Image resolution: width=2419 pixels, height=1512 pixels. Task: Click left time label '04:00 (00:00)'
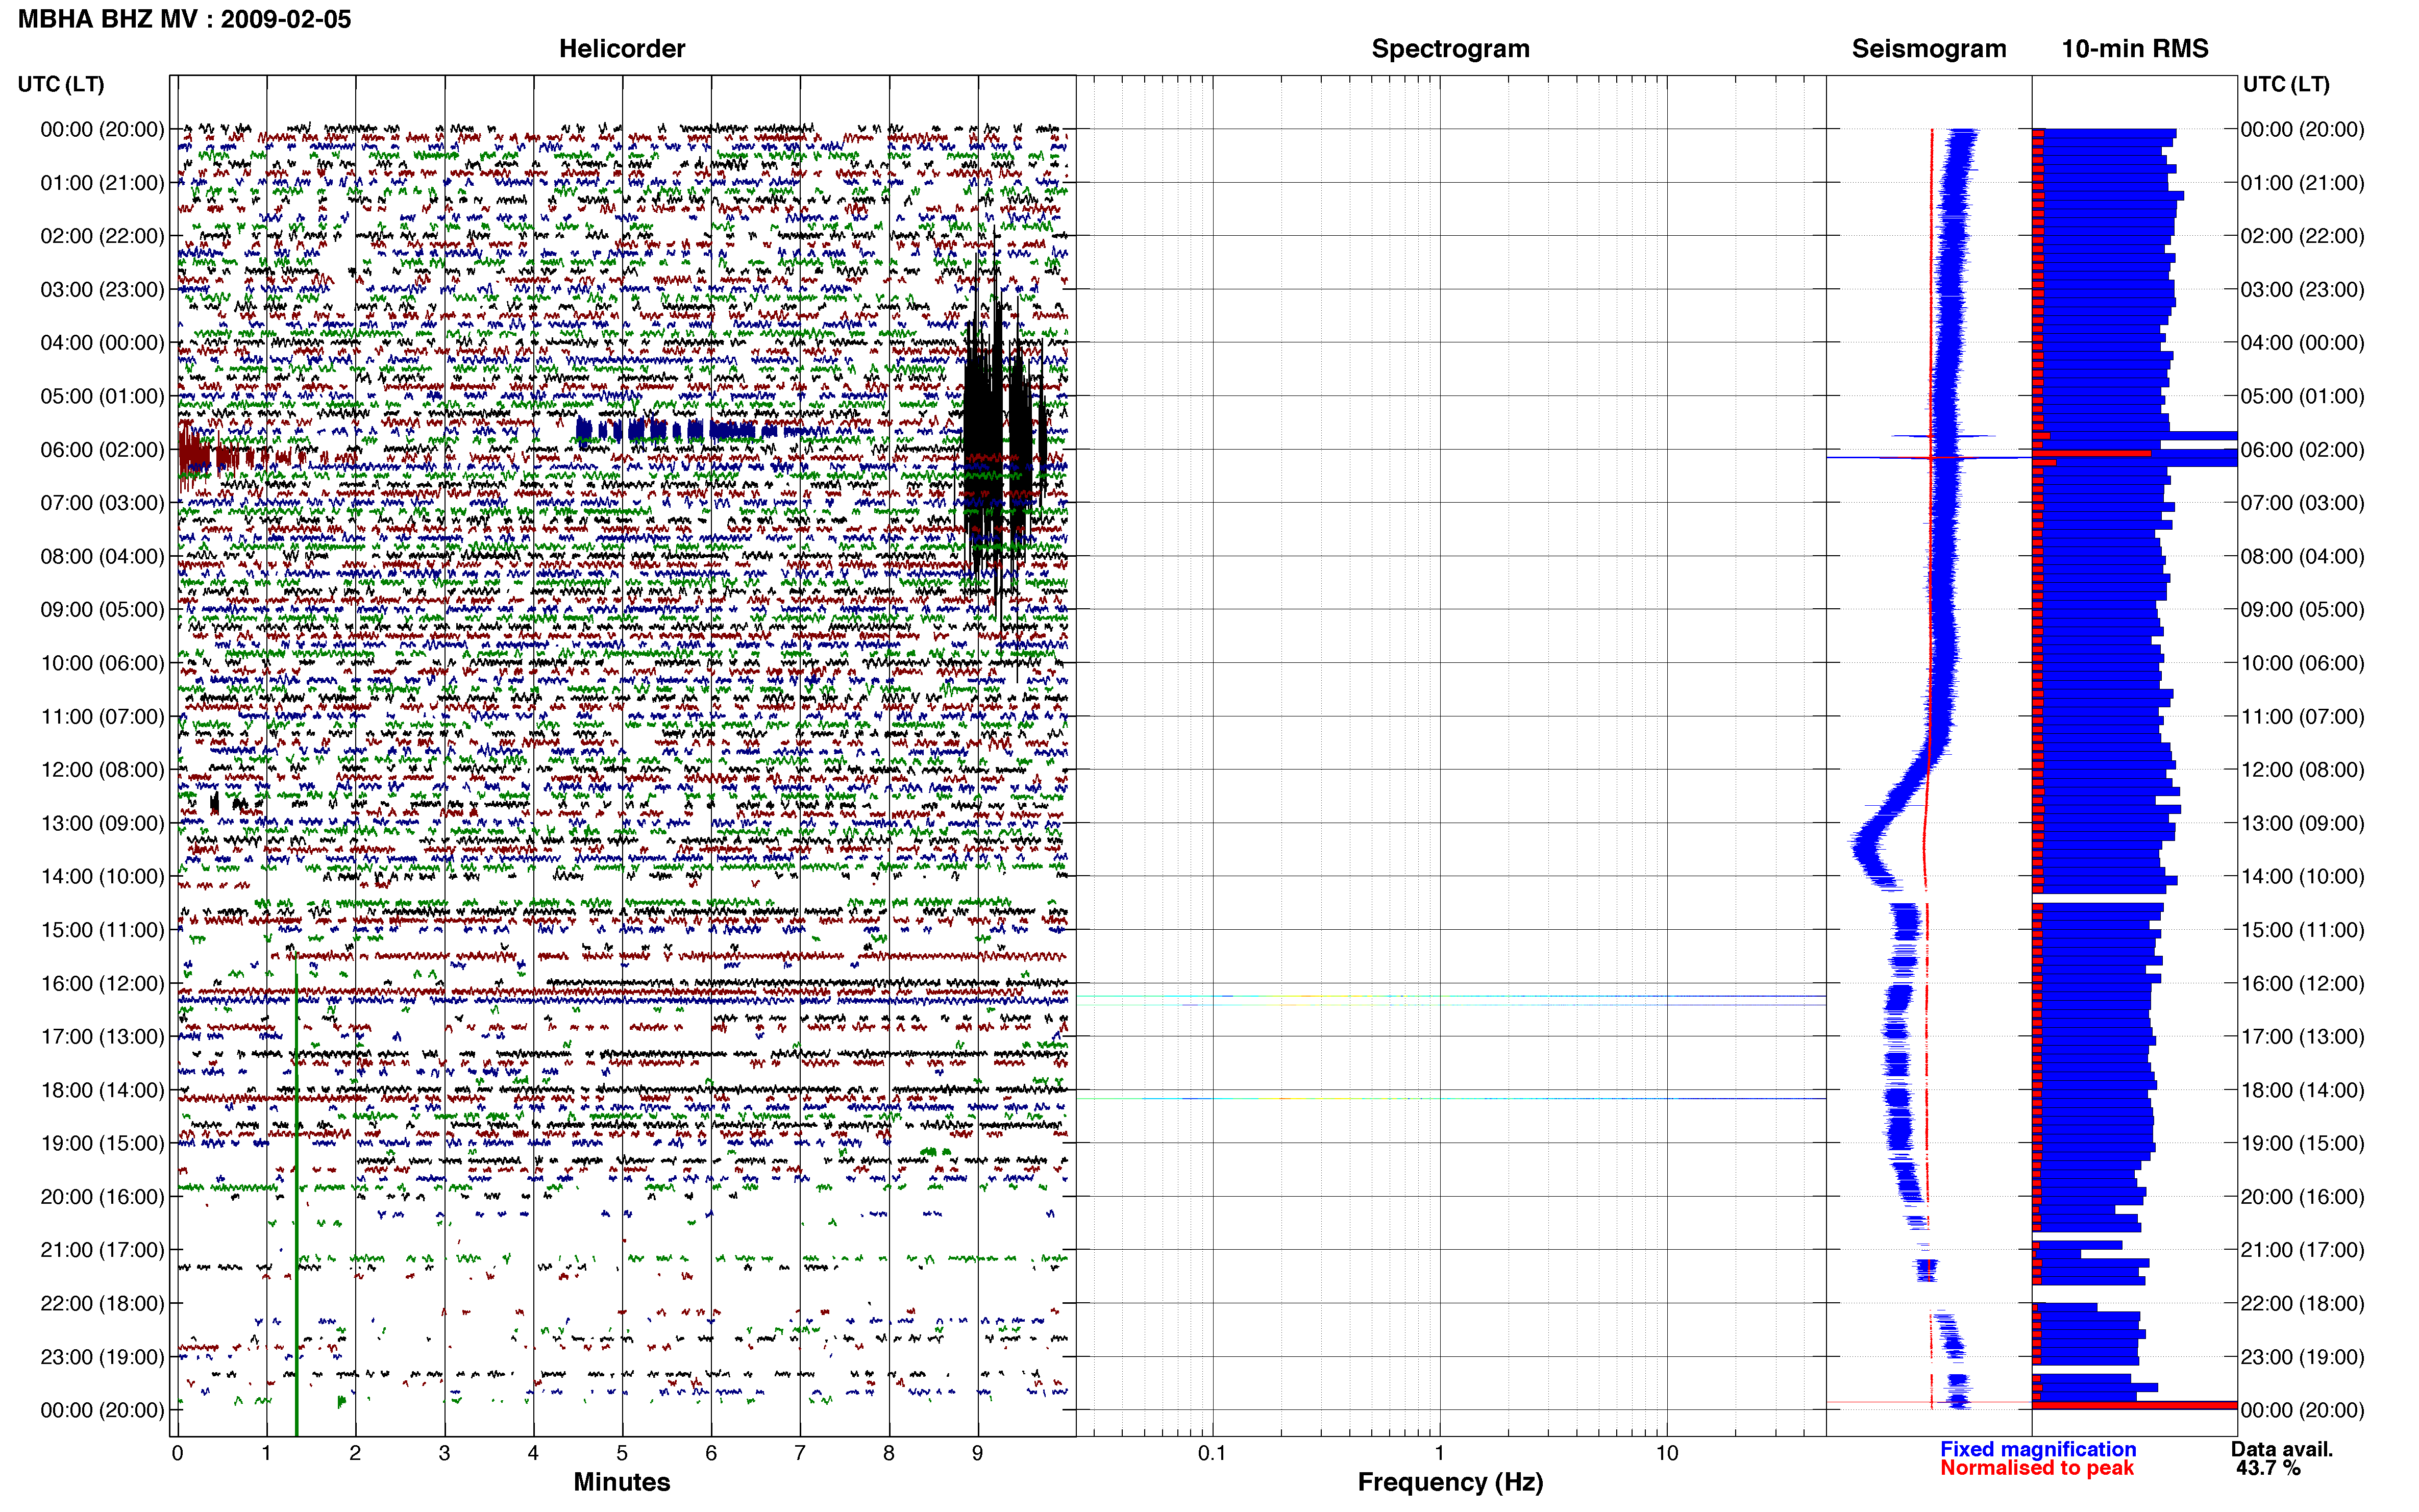click(102, 343)
